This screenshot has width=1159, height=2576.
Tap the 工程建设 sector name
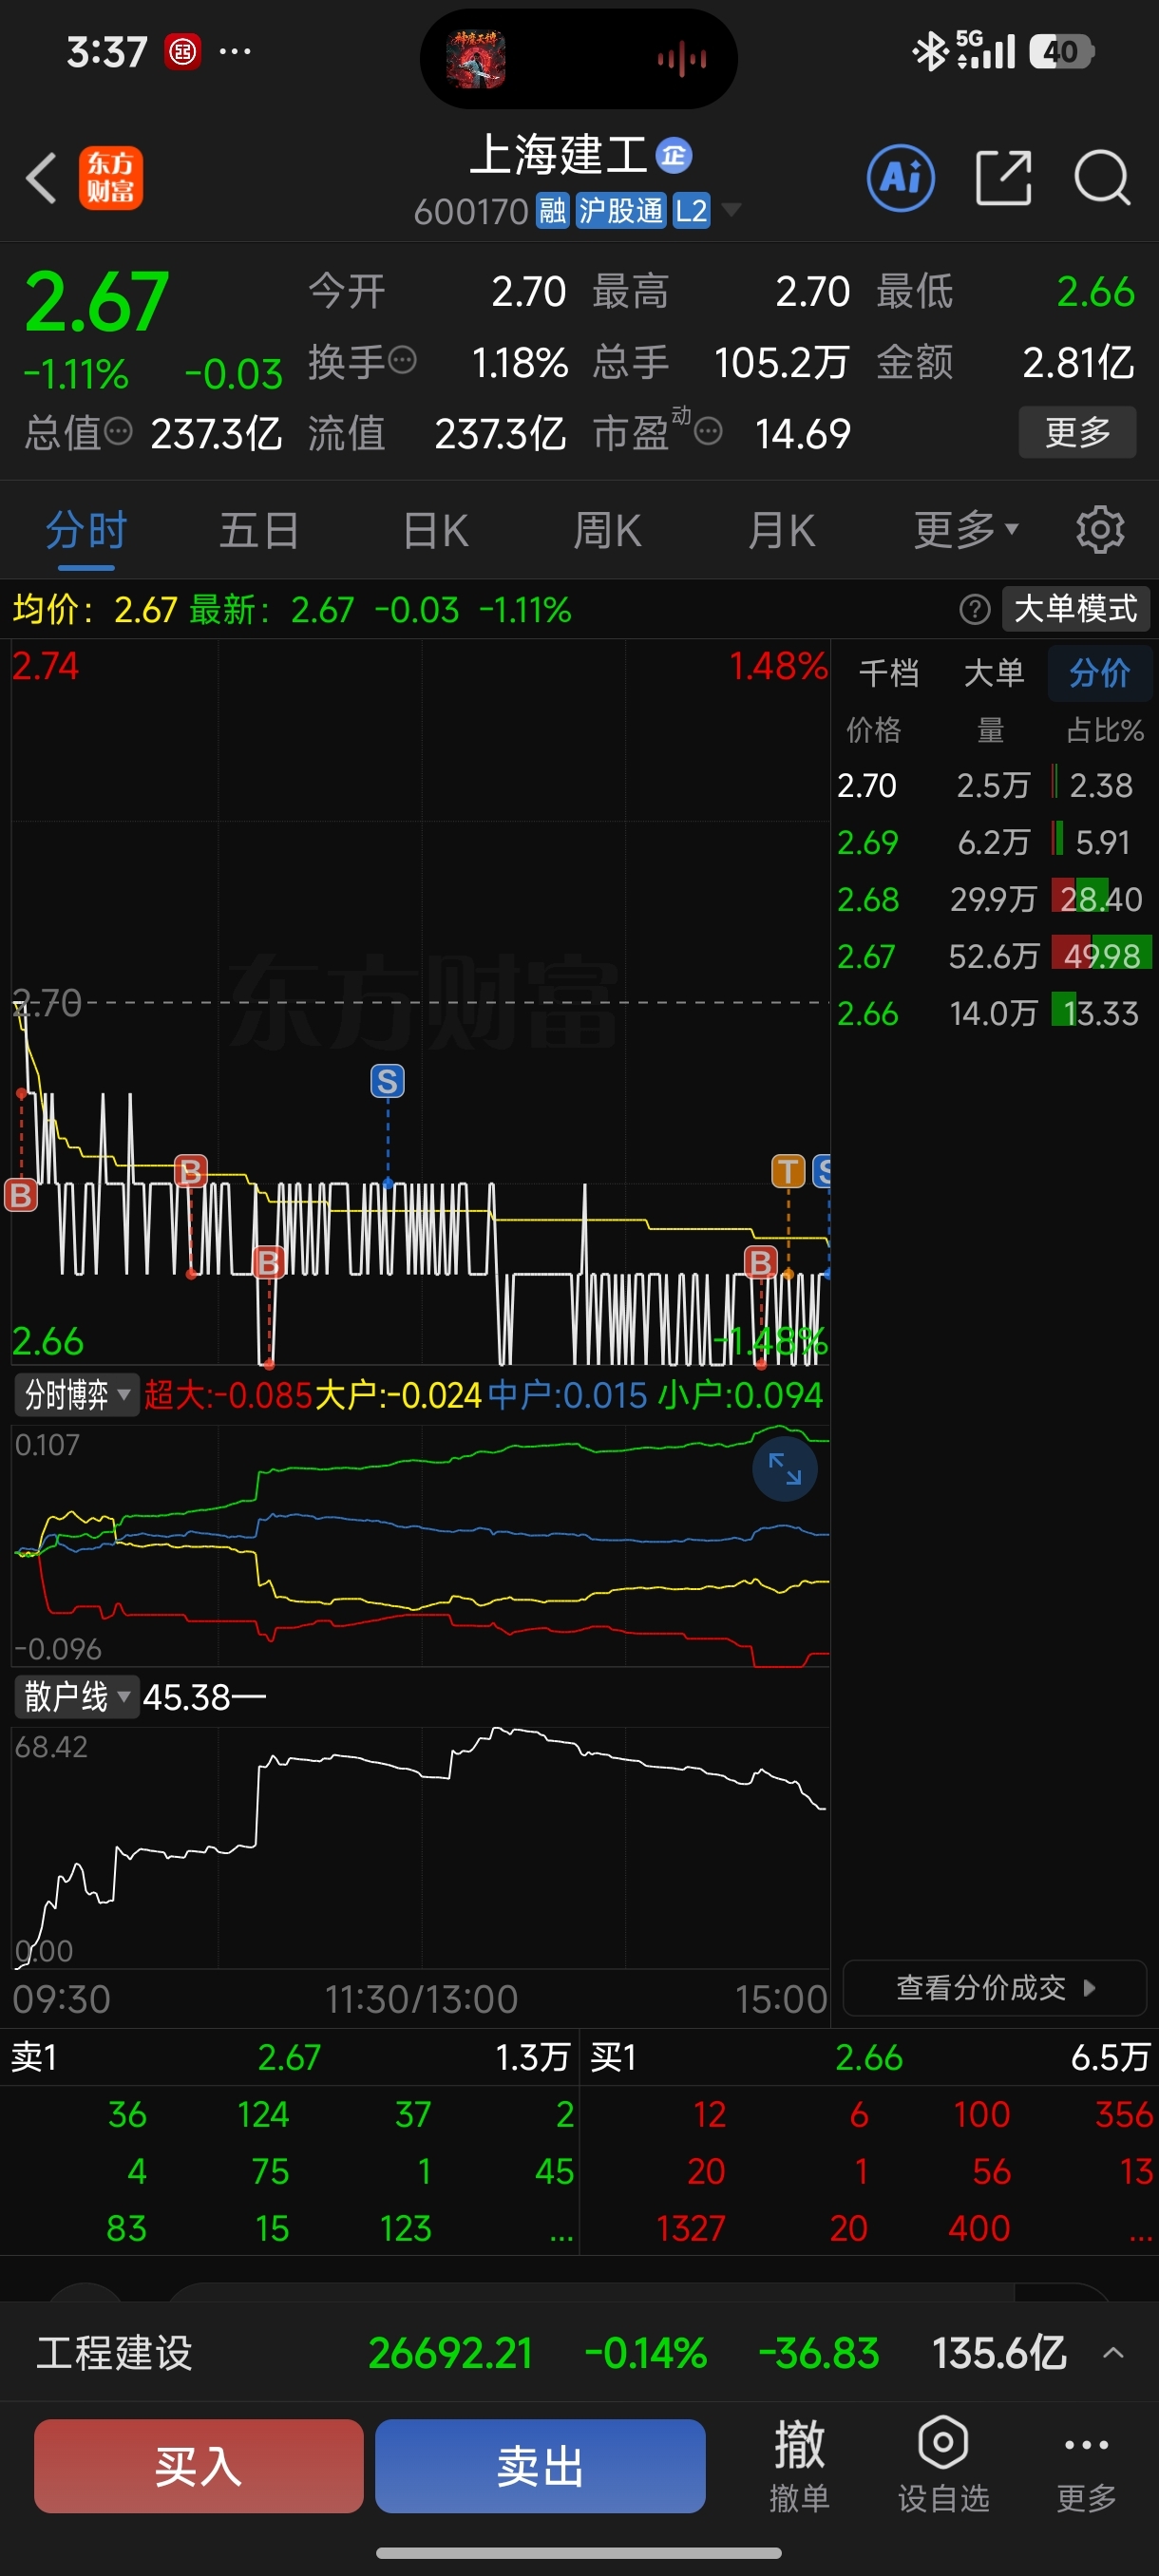click(x=114, y=2353)
